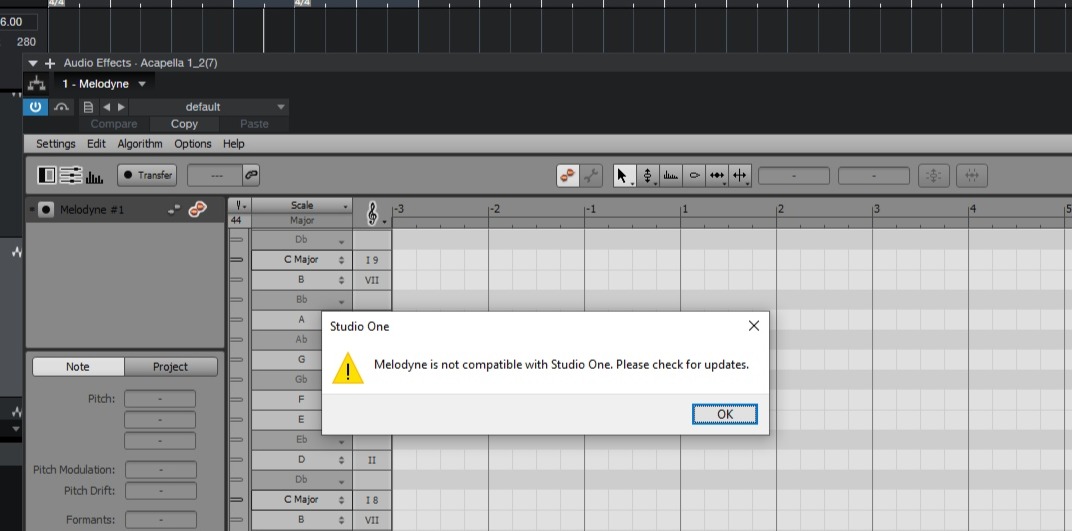
Task: Open the tuning fork dropdown
Action: [240, 205]
